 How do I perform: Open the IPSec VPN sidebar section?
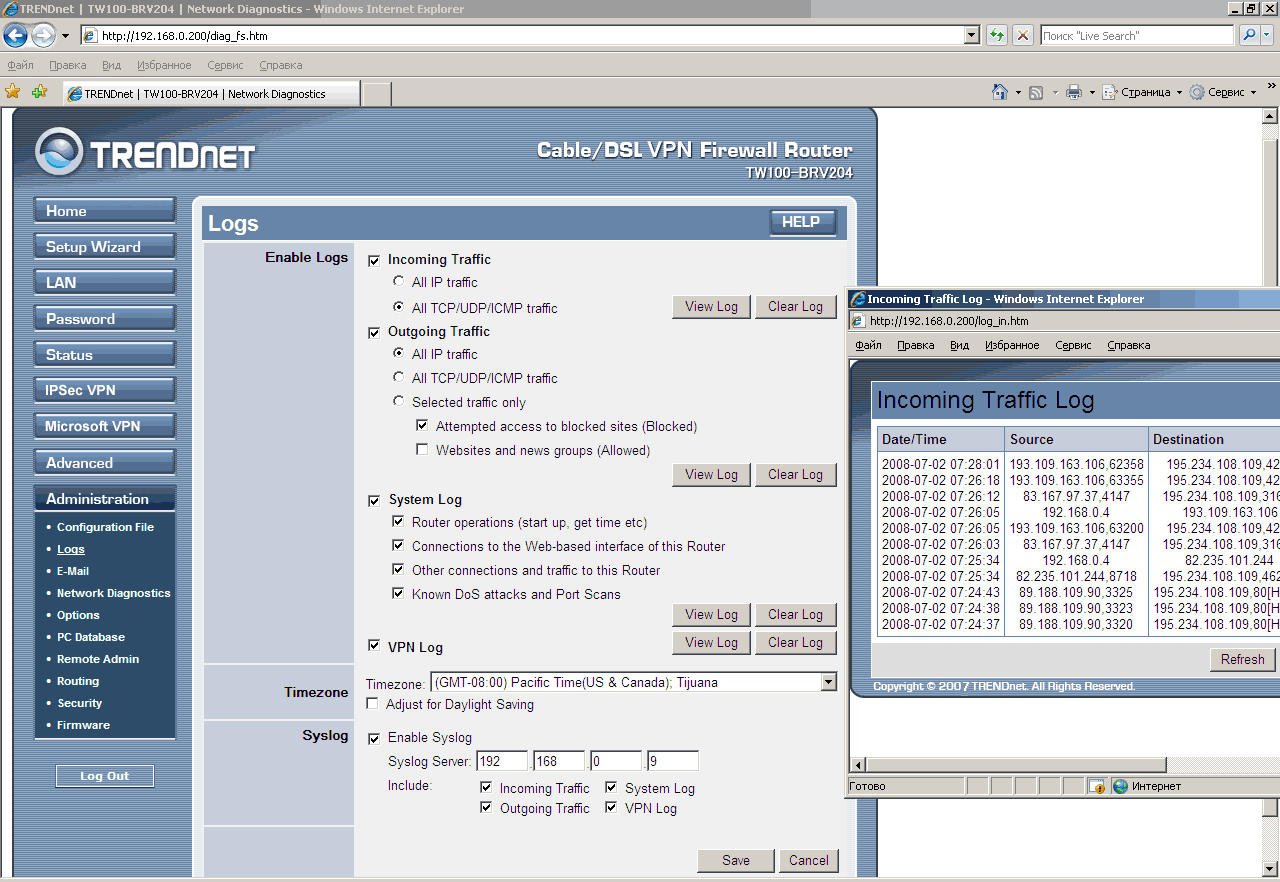coord(105,390)
